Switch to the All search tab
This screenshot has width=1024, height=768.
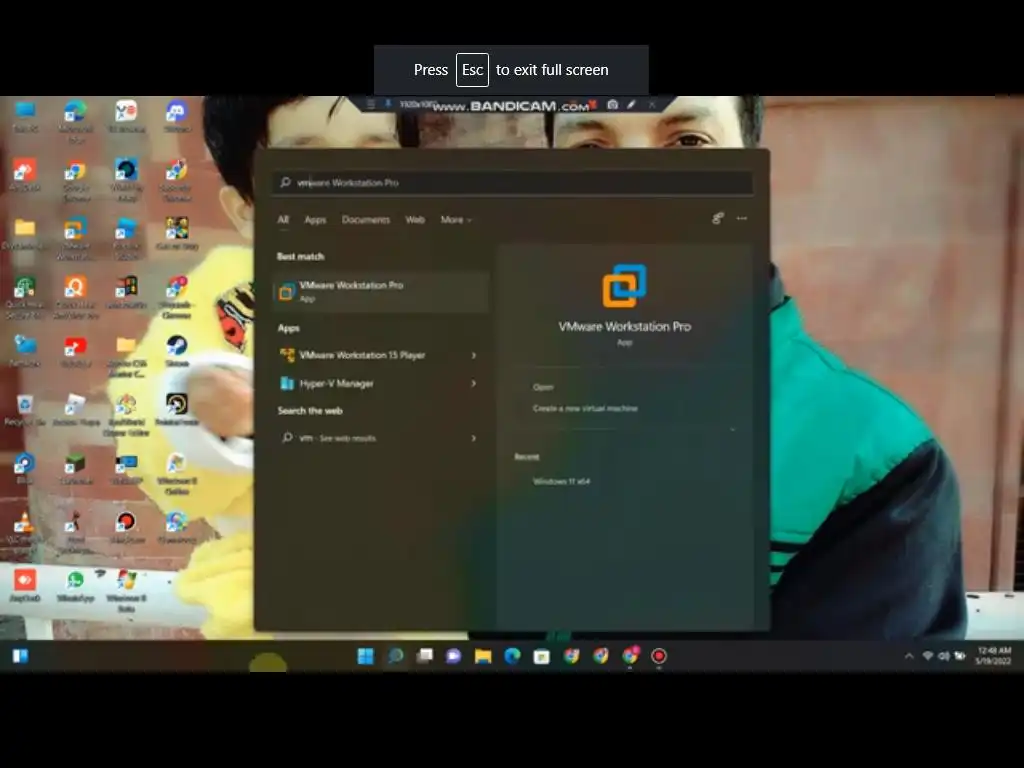click(x=283, y=220)
